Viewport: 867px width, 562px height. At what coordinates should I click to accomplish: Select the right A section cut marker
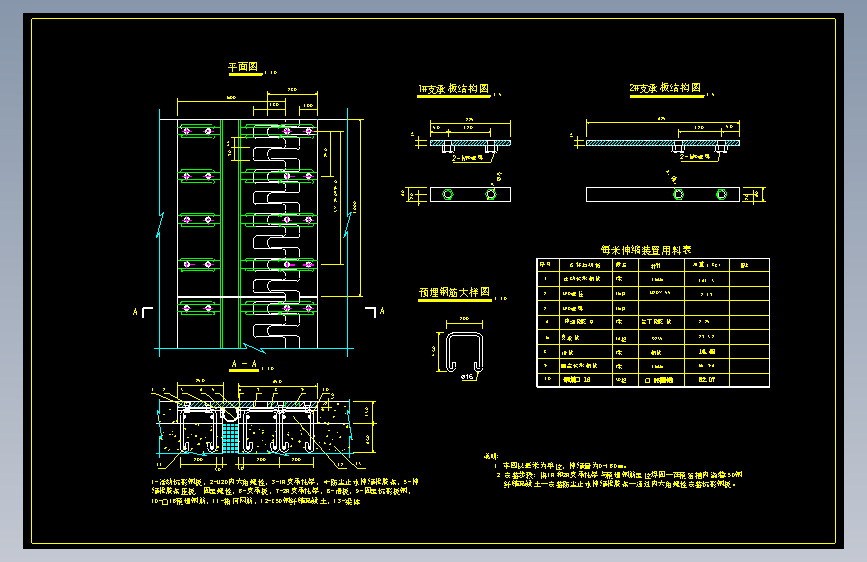375,312
